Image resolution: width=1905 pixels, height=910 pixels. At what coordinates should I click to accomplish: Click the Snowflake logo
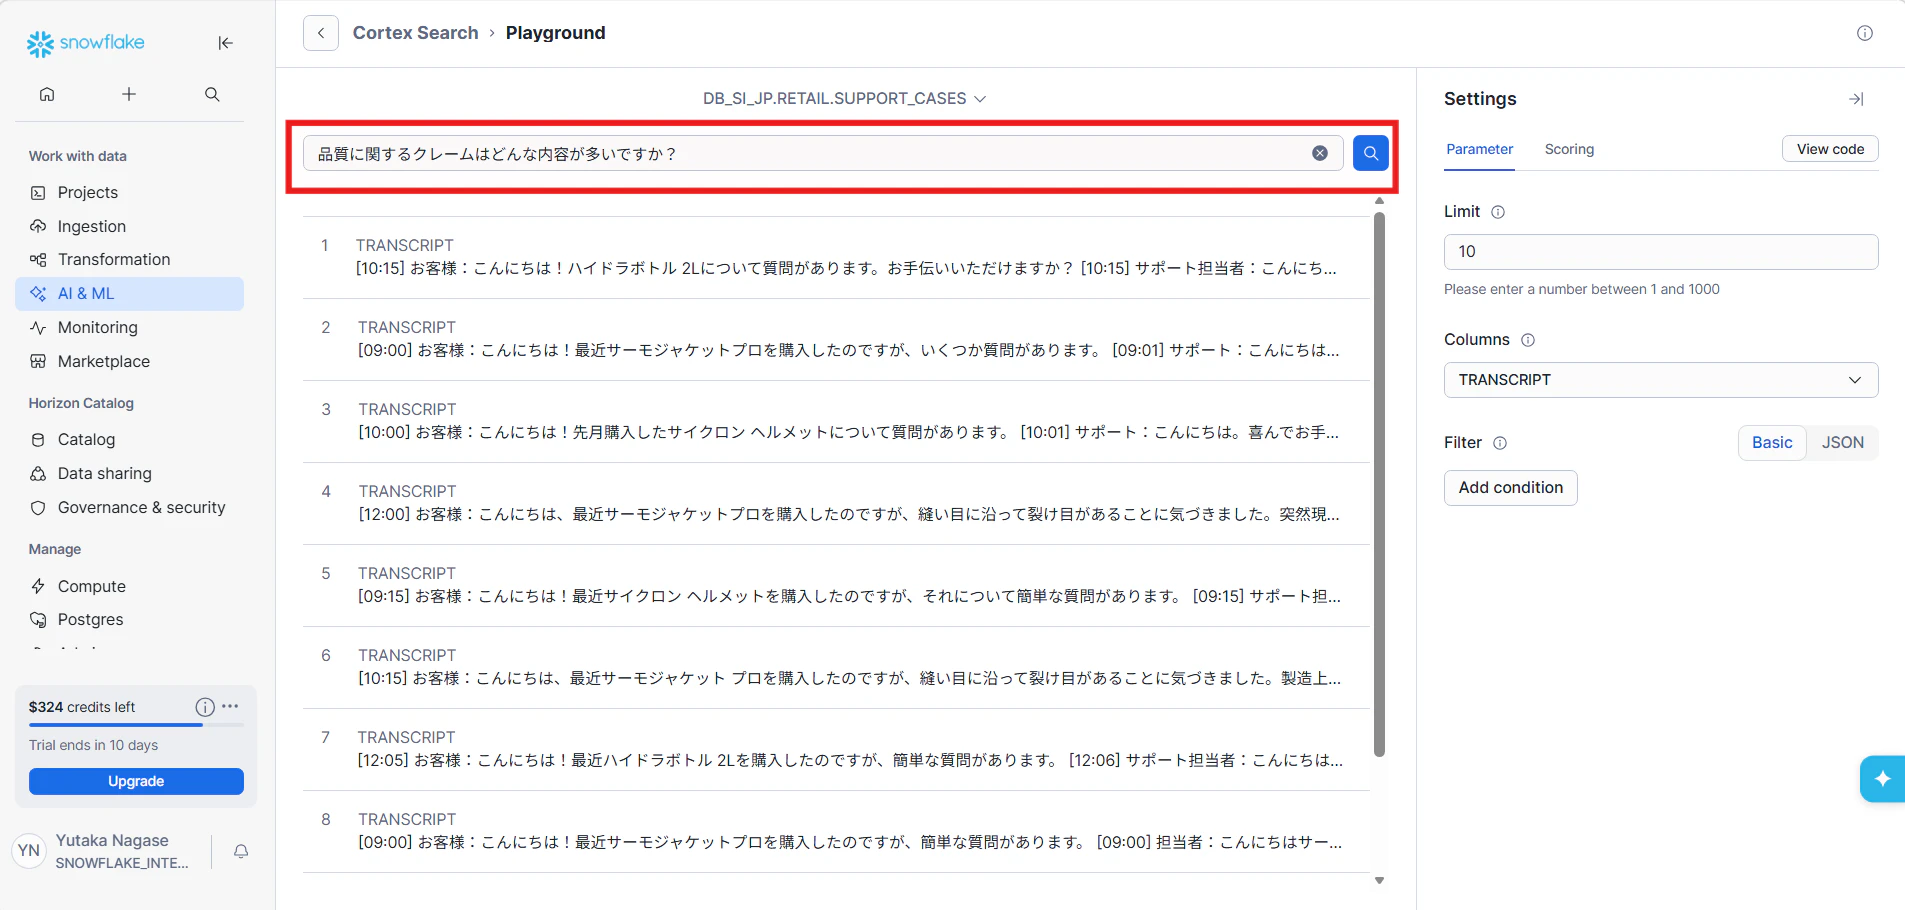pyautogui.click(x=85, y=43)
